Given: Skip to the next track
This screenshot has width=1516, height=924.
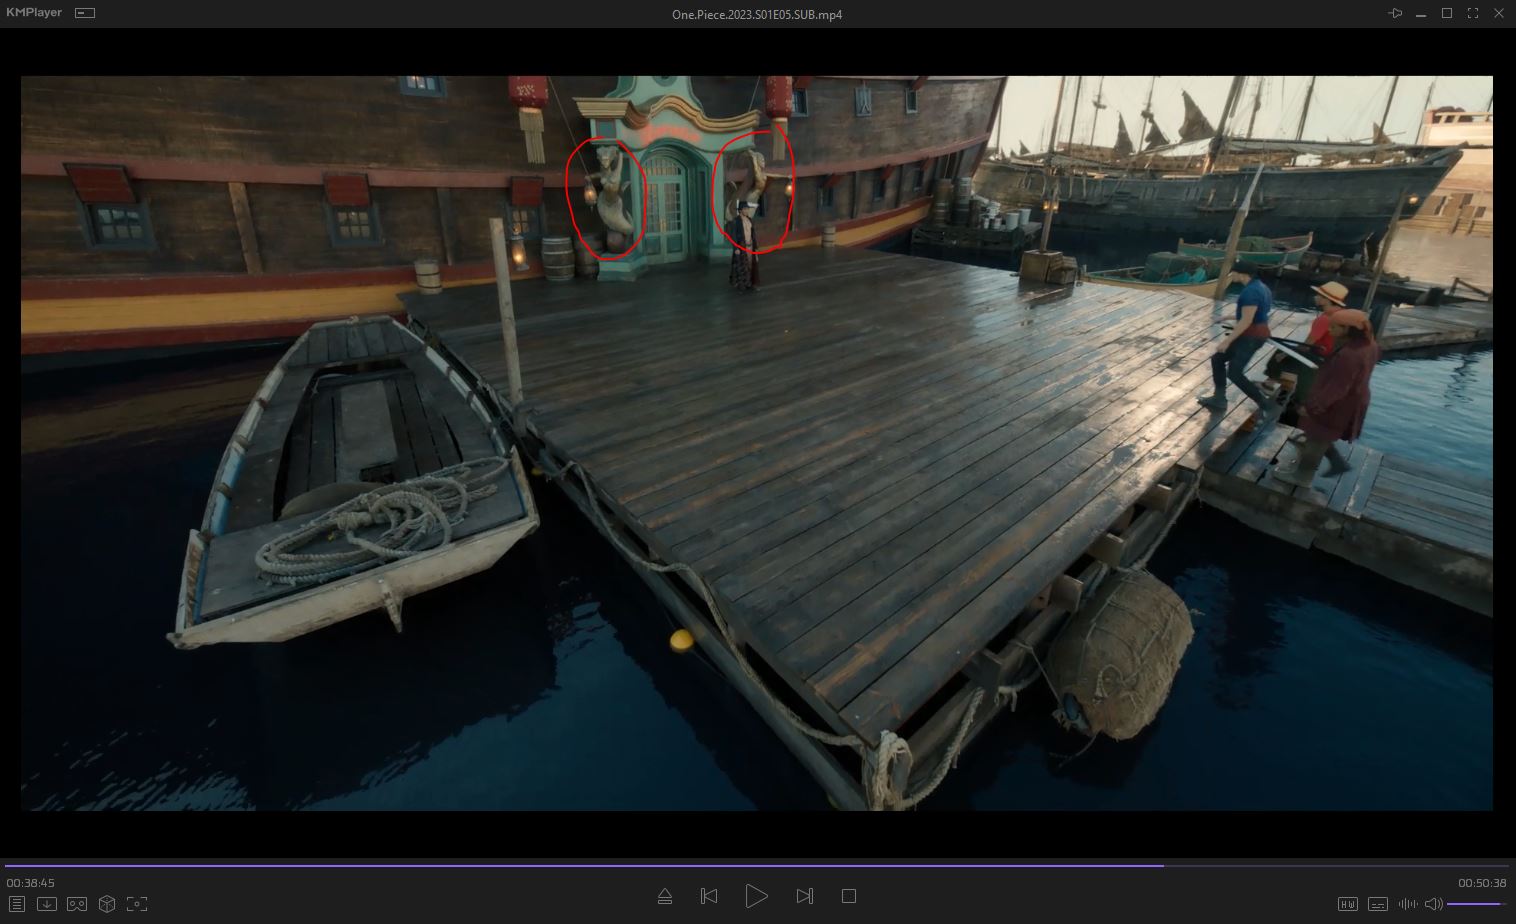Looking at the screenshot, I should click(x=804, y=896).
